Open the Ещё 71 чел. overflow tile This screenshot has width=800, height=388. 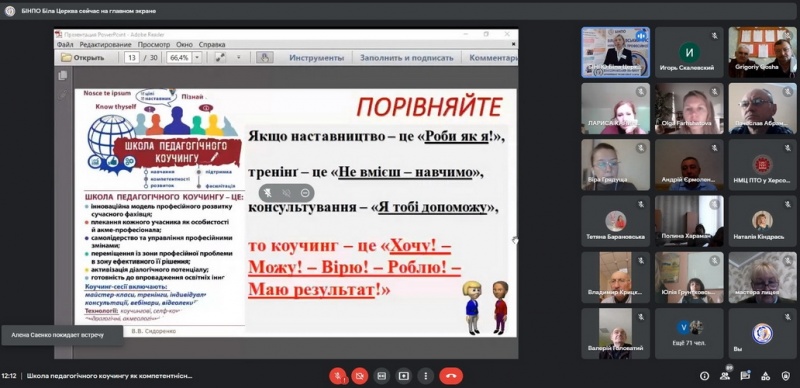click(689, 333)
